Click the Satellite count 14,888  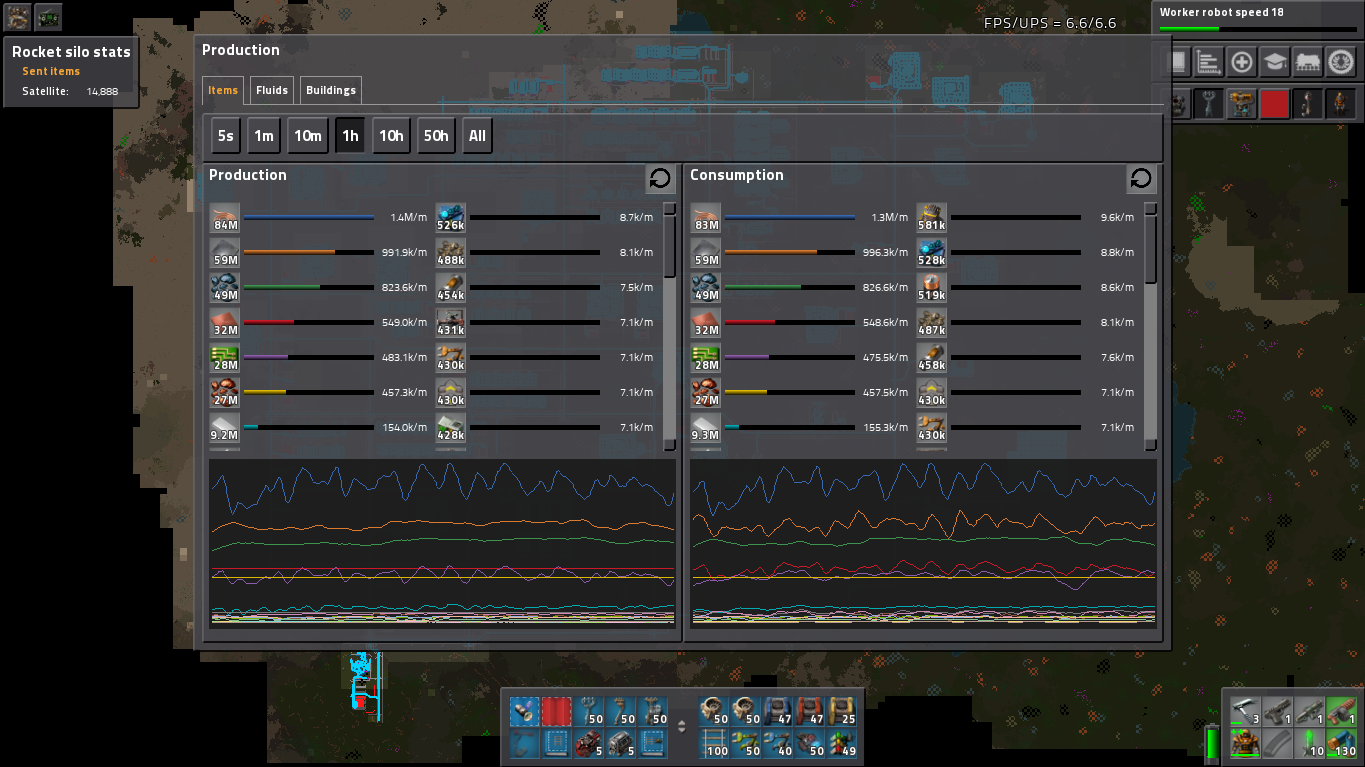pos(102,92)
